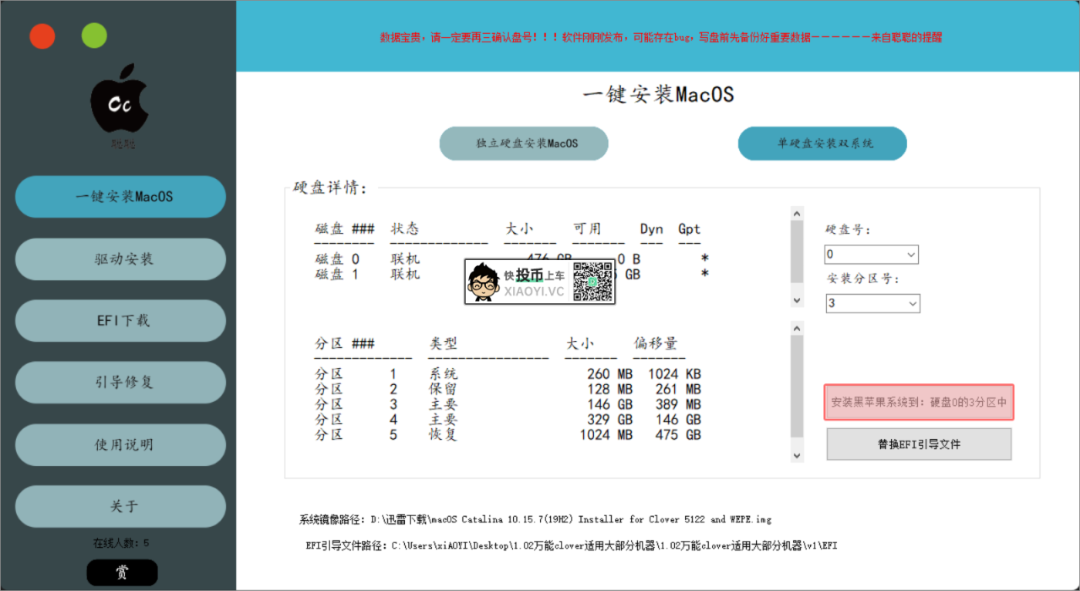
Task: Click the red circle window button
Action: (43, 36)
